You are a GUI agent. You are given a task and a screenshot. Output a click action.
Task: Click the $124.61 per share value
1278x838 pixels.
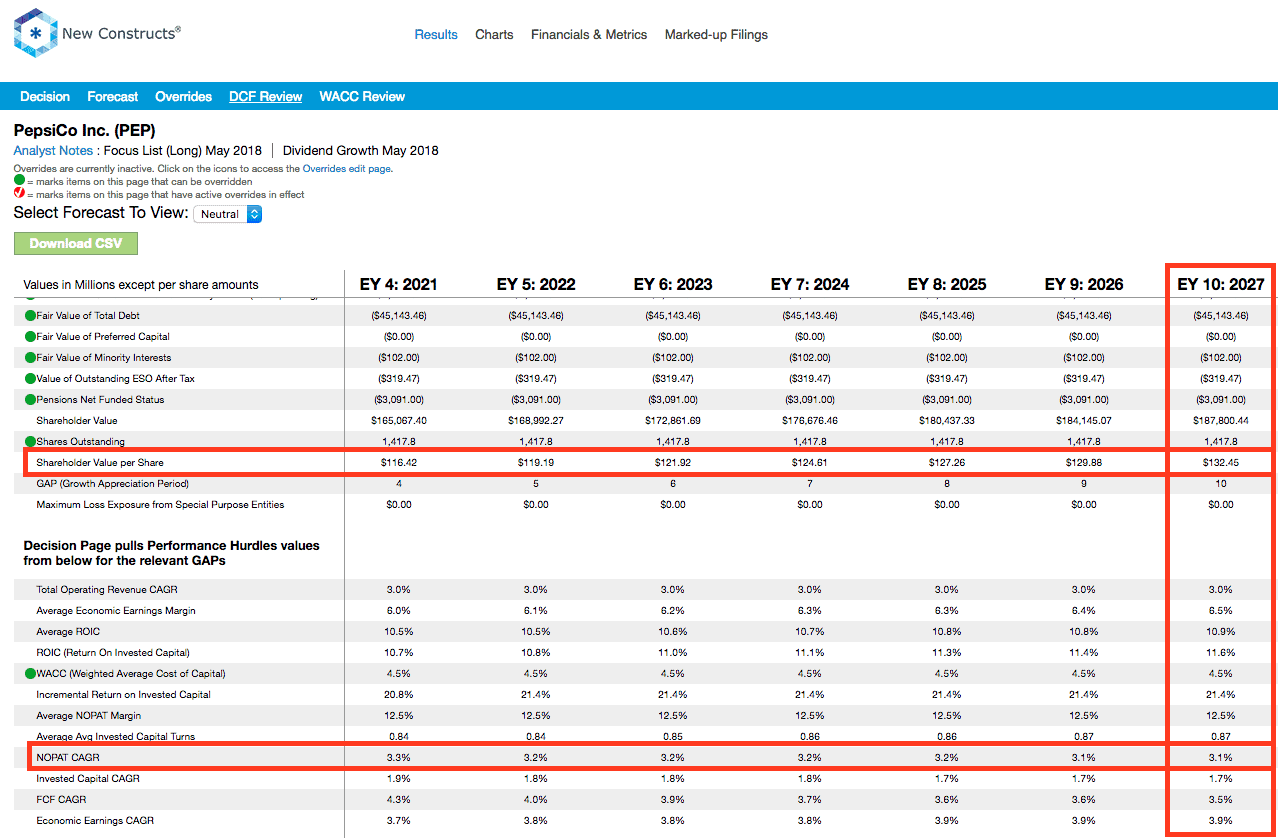pyautogui.click(x=810, y=462)
